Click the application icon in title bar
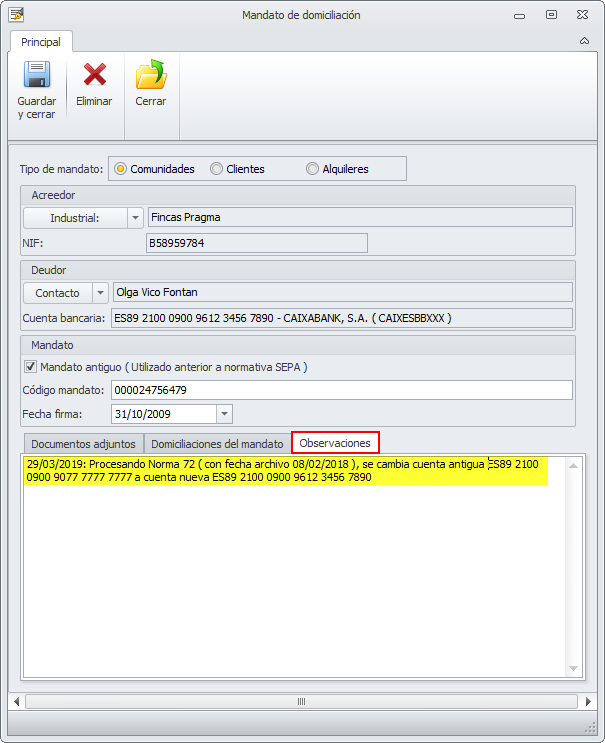Viewport: 605px width, 743px height. (16, 15)
